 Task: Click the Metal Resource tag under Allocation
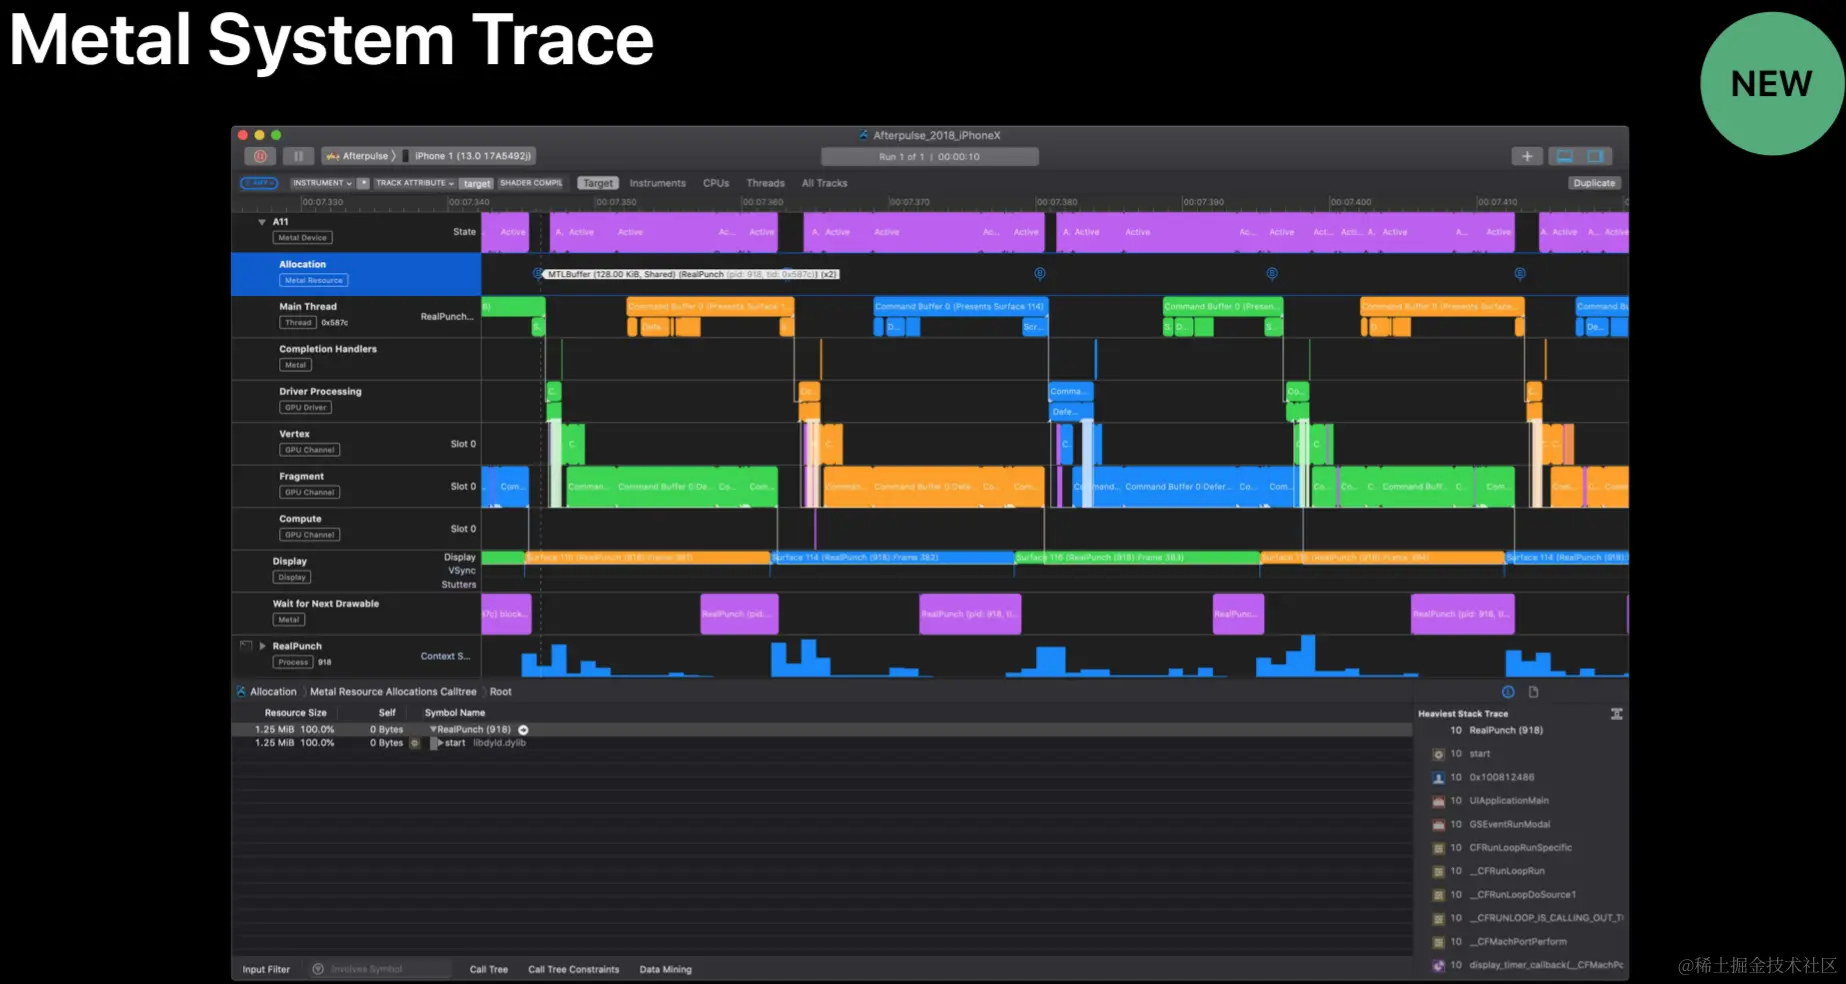pyautogui.click(x=314, y=281)
